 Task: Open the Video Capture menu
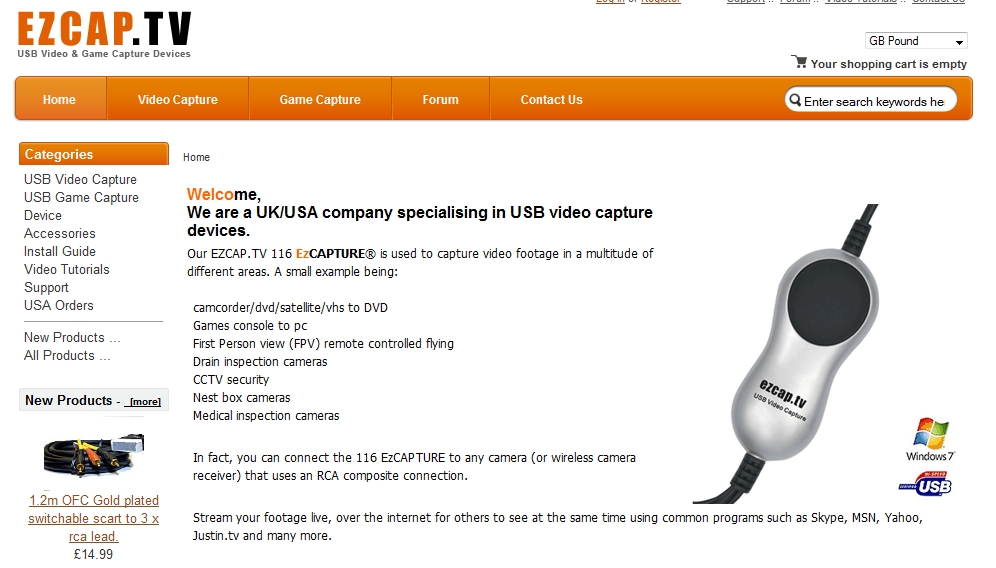pos(178,99)
